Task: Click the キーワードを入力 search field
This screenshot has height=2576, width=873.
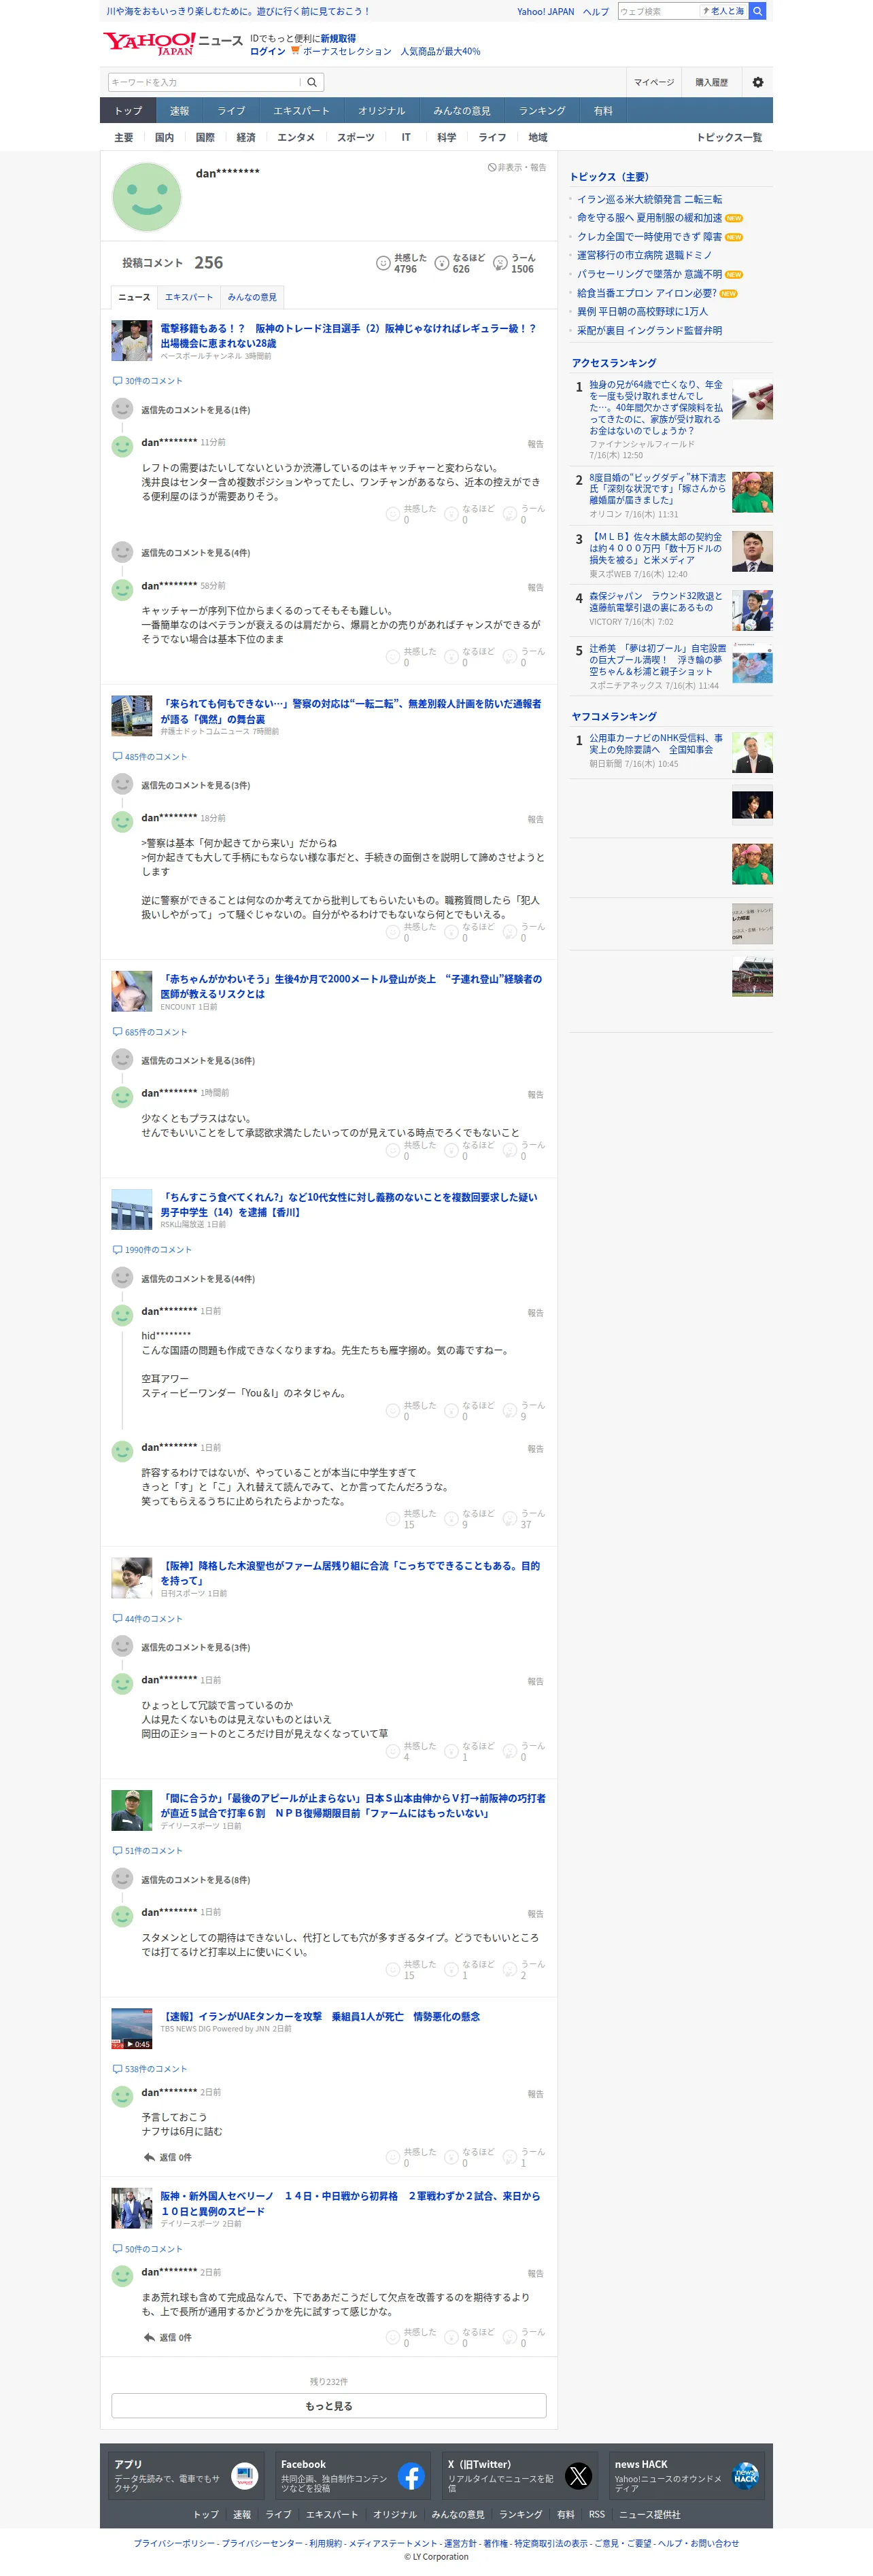Action: coord(204,82)
